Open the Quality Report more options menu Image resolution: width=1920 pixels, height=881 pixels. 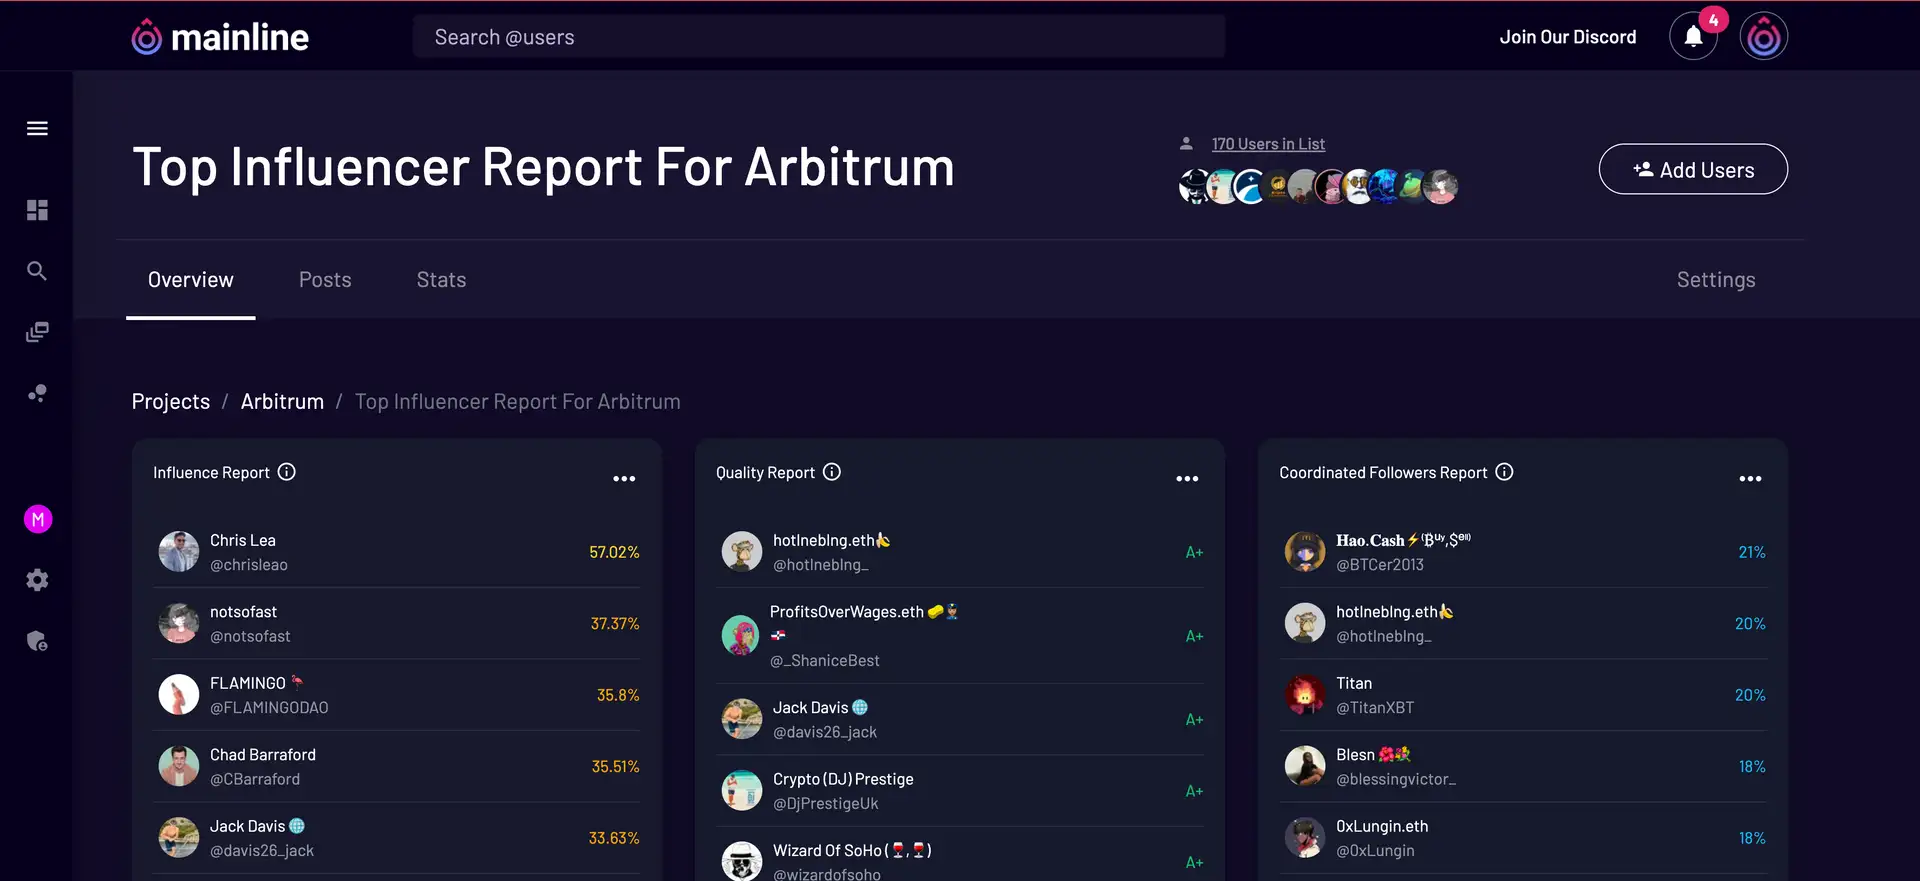(x=1187, y=479)
